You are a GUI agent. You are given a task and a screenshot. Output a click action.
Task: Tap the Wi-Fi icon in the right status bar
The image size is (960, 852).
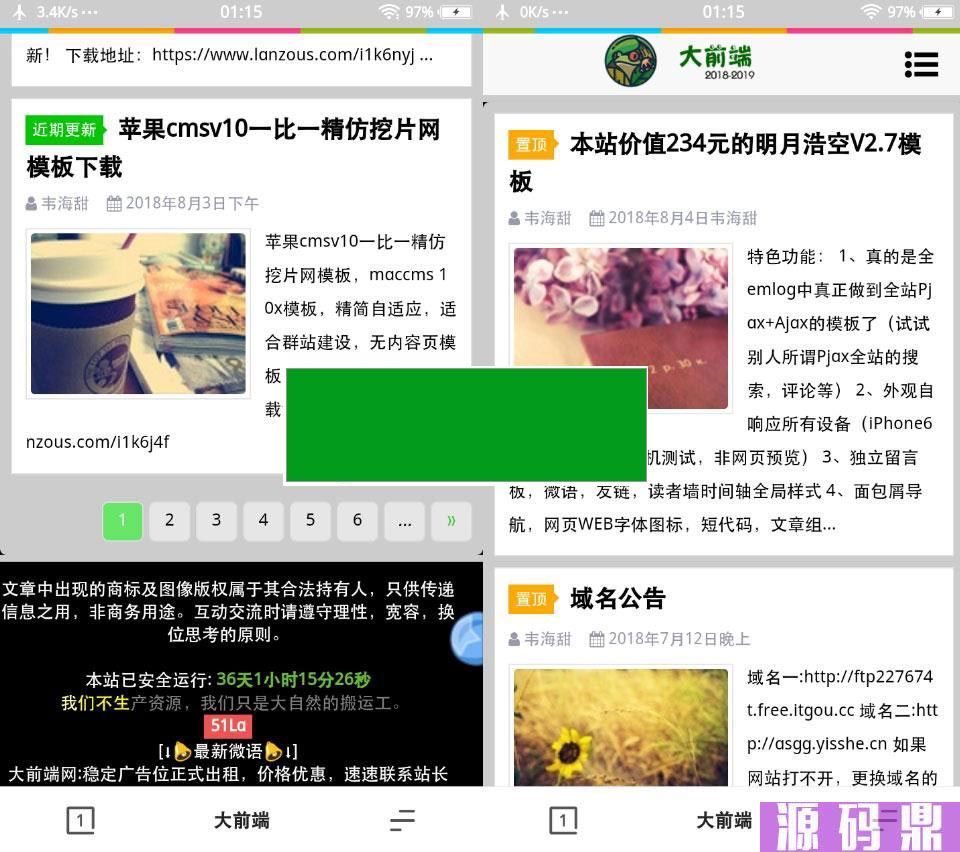tap(871, 12)
